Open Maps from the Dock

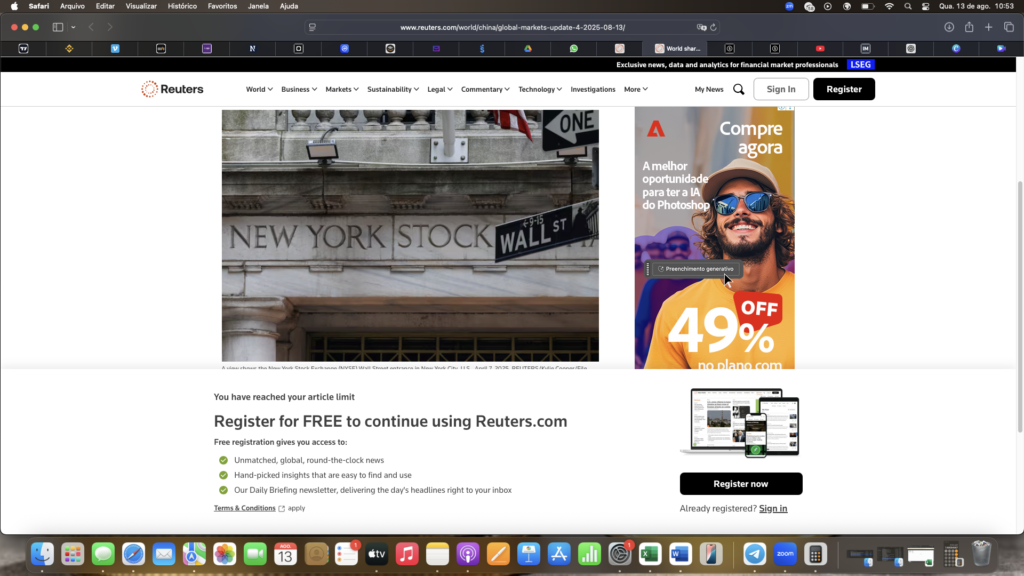click(194, 554)
